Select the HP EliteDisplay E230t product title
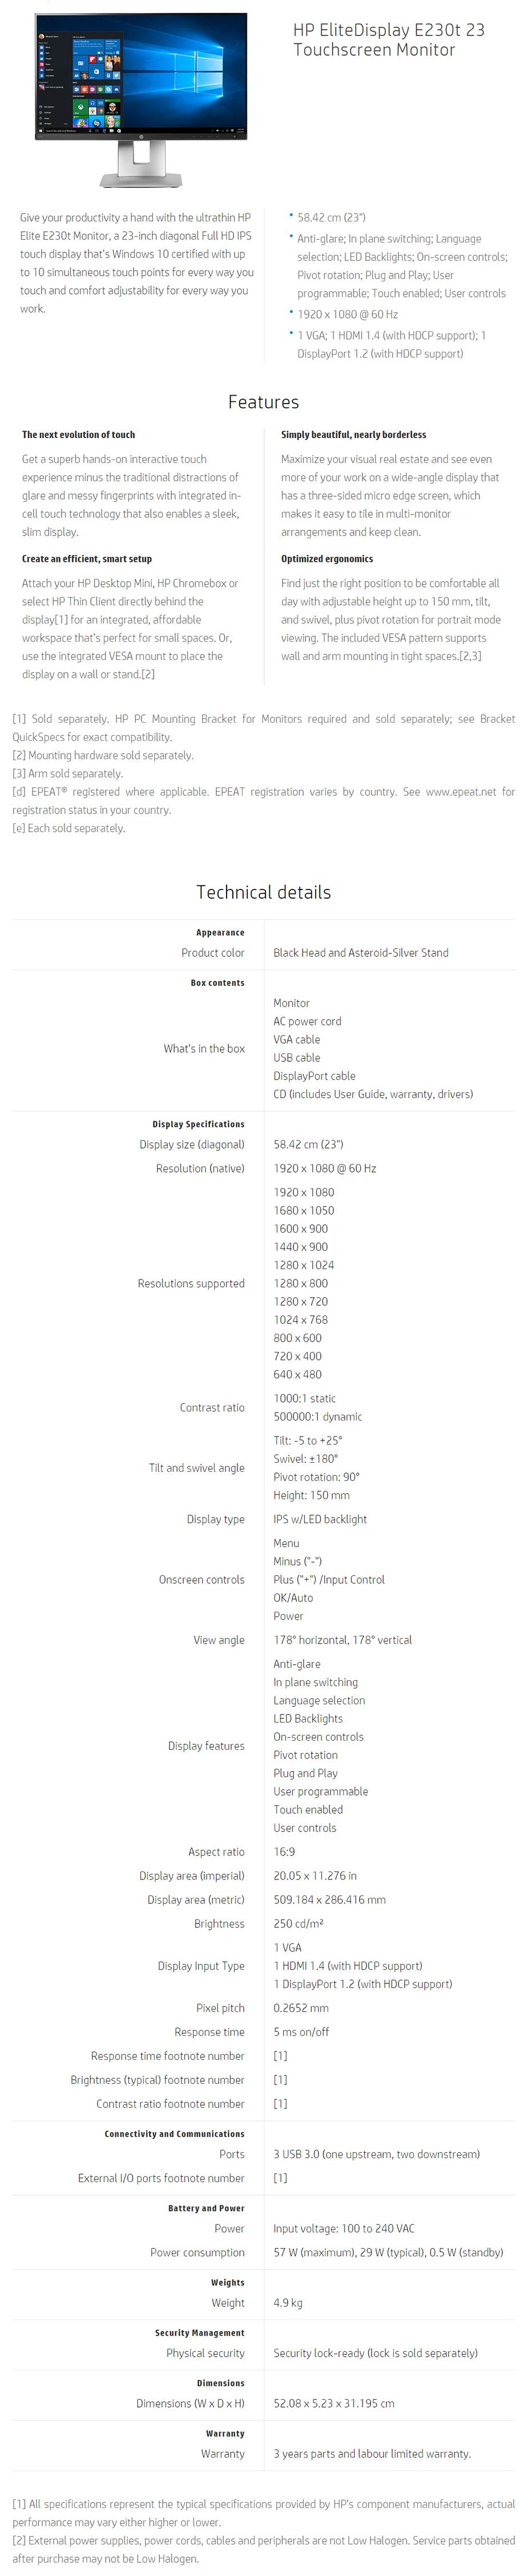This screenshot has width=528, height=2576. pyautogui.click(x=388, y=40)
